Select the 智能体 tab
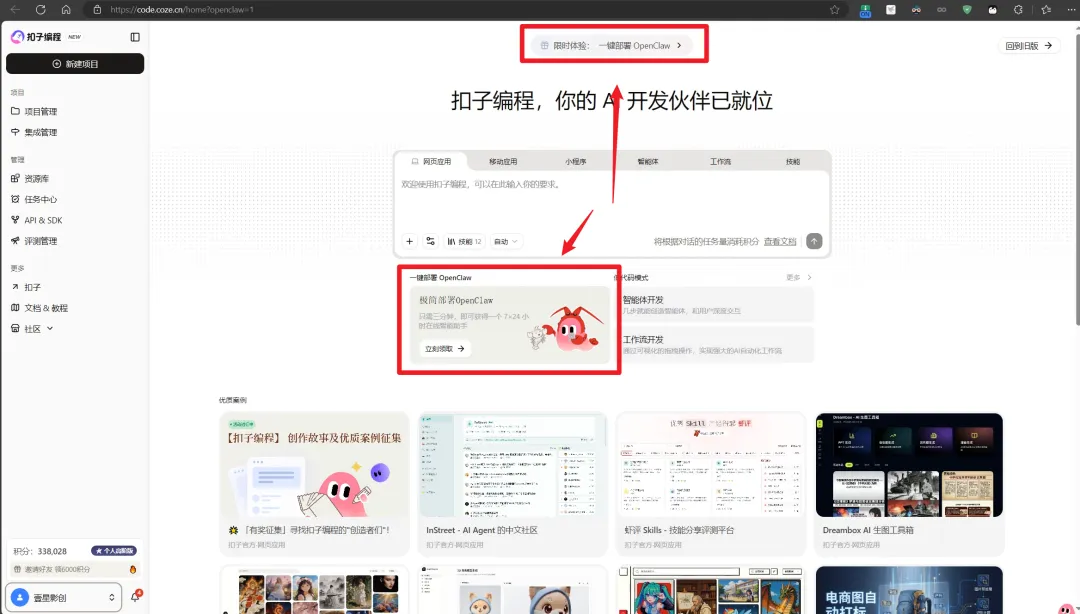This screenshot has height=614, width=1080. 648,161
